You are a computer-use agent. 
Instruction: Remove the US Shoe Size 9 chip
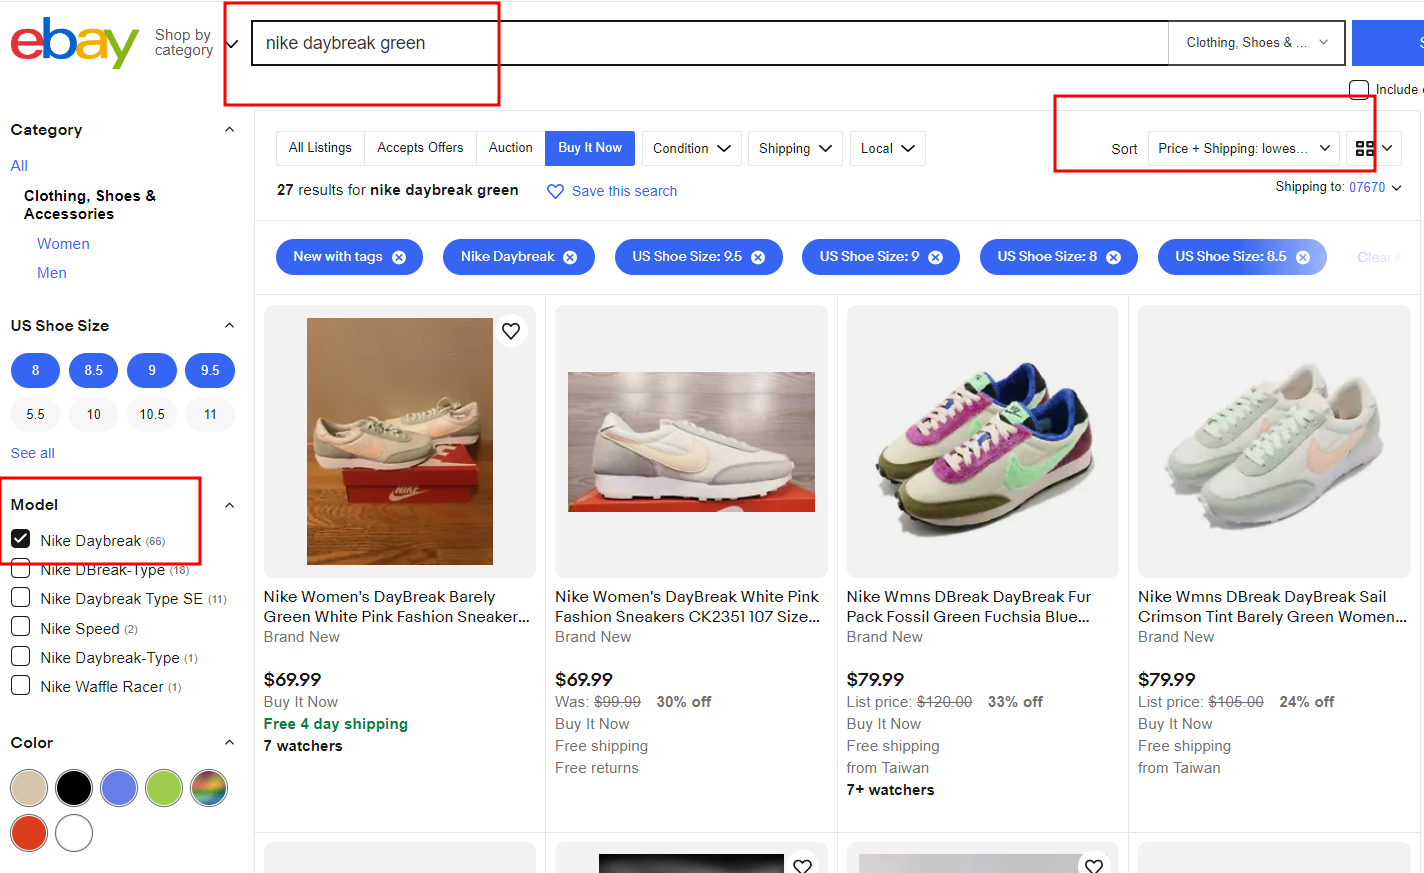pos(935,257)
